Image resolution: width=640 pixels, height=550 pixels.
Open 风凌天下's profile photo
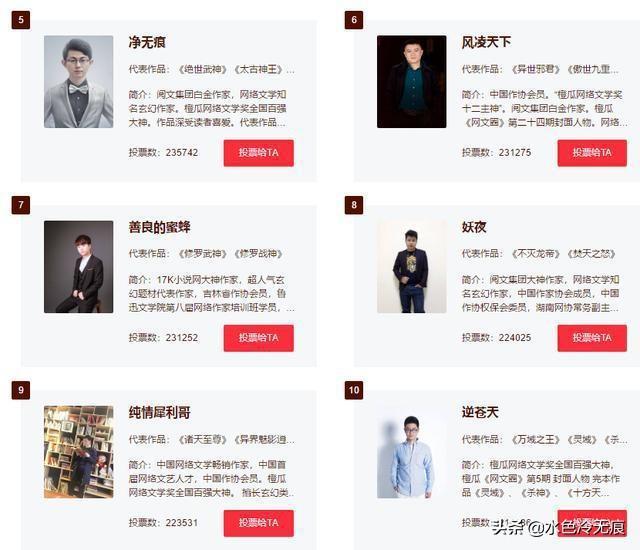click(411, 82)
